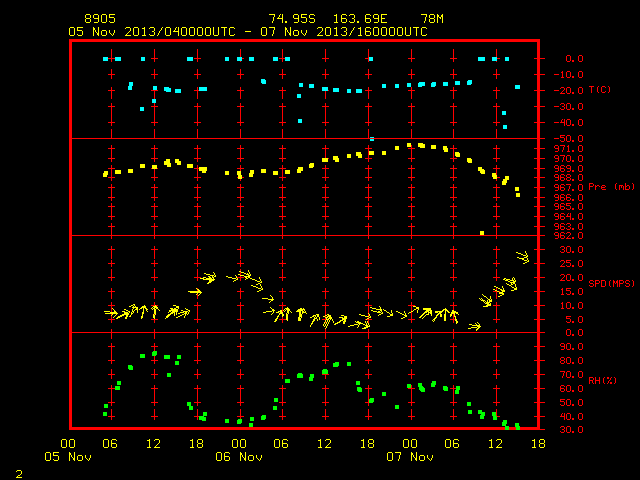
Task: Click the topmost wind barb near 30 MPS
Action: [x=522, y=257]
